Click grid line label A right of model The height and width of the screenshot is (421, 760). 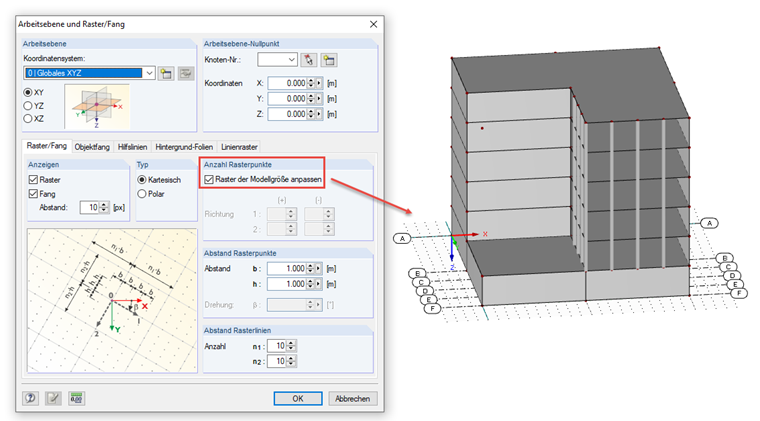(x=710, y=223)
